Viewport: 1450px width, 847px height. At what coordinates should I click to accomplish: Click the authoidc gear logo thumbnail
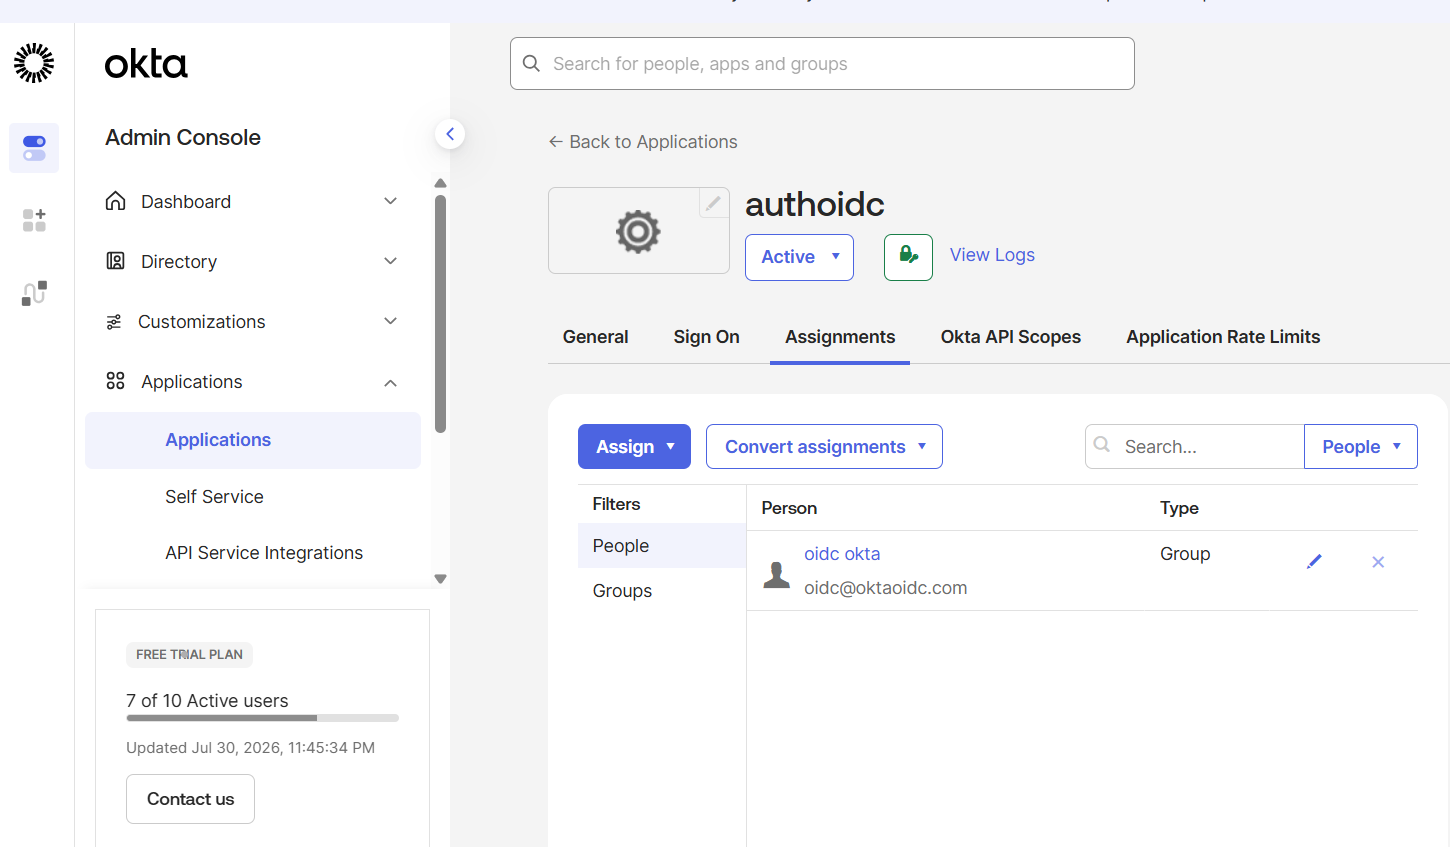[638, 231]
